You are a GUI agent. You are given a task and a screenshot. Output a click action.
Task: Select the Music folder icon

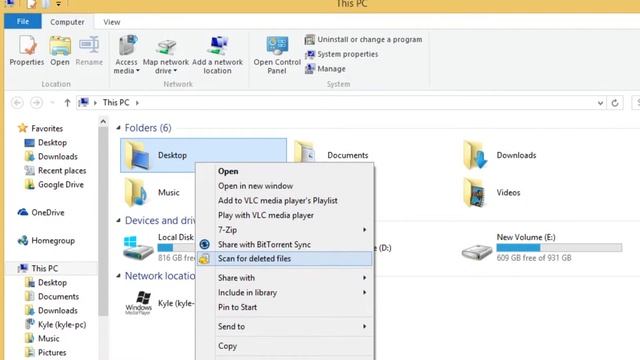point(136,192)
